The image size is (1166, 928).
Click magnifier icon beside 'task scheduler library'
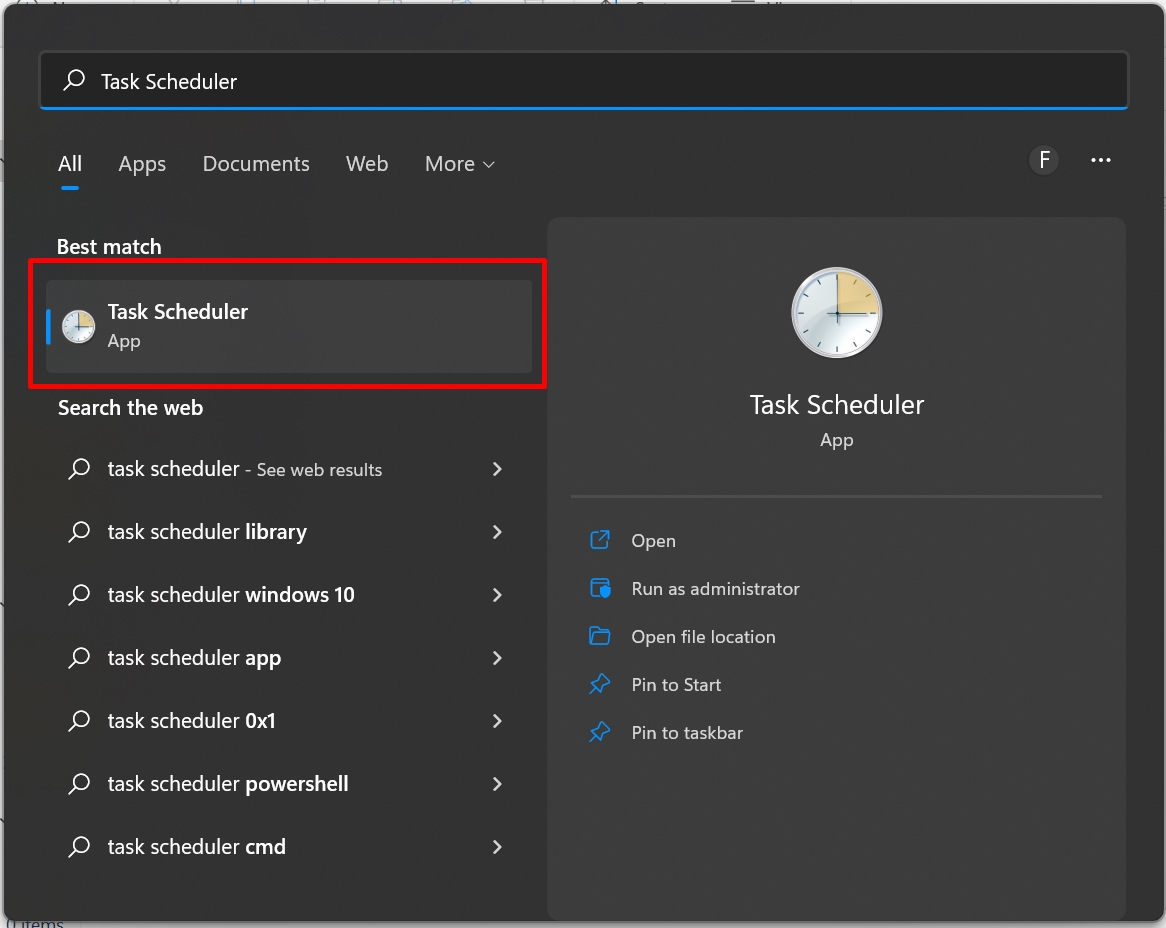point(79,532)
